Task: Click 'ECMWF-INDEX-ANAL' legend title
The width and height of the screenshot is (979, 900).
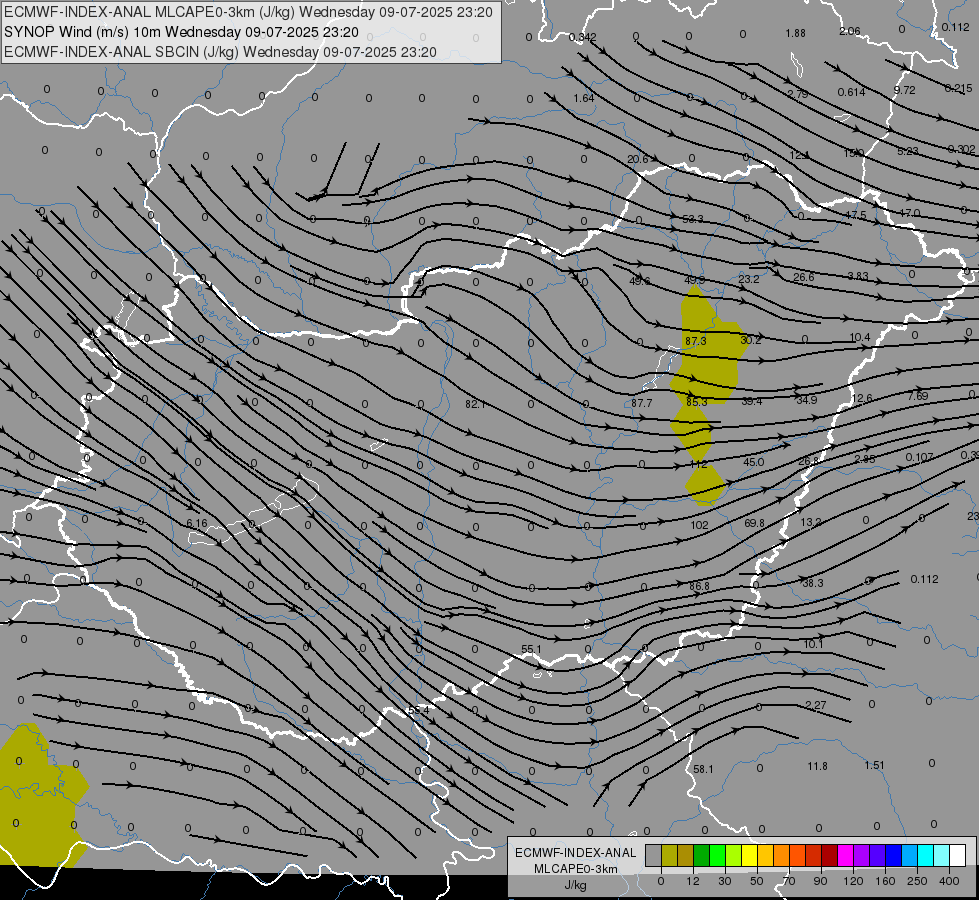Action: pyautogui.click(x=576, y=853)
